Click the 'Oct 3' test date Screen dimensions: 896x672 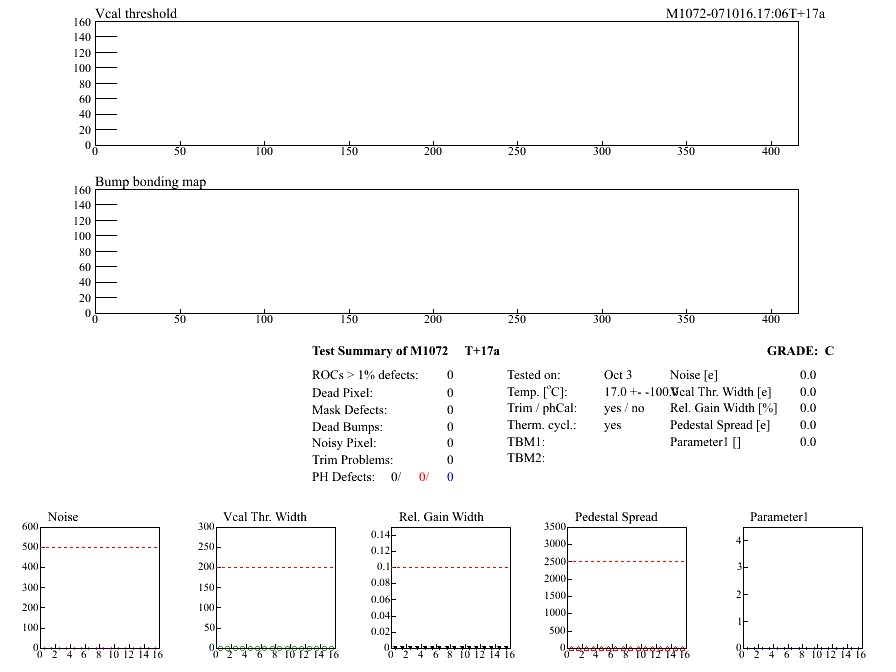618,375
